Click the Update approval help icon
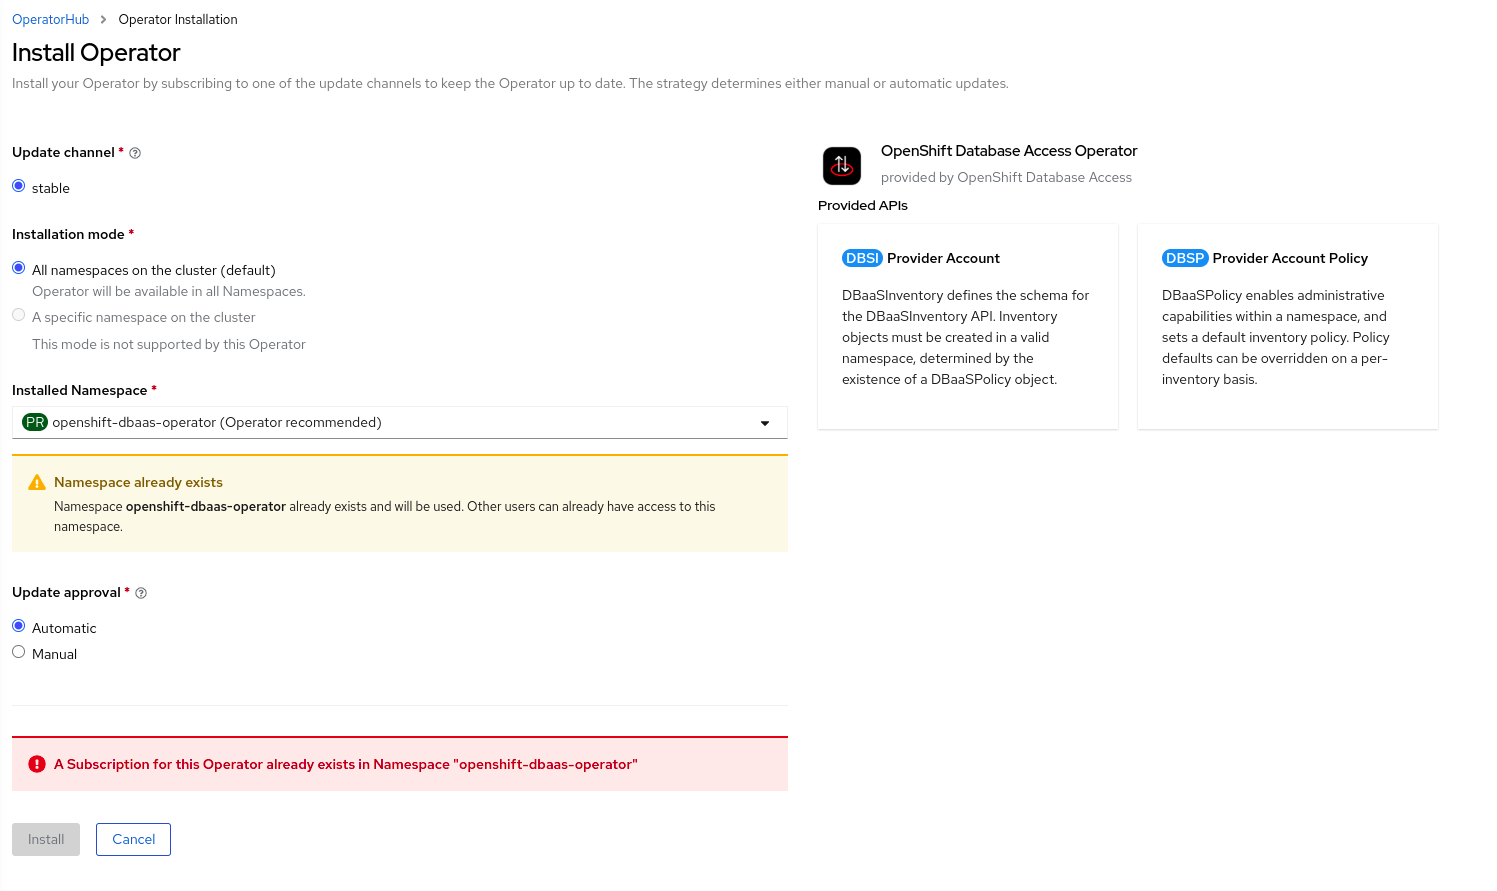Viewport: 1497px width, 891px height. [x=141, y=593]
